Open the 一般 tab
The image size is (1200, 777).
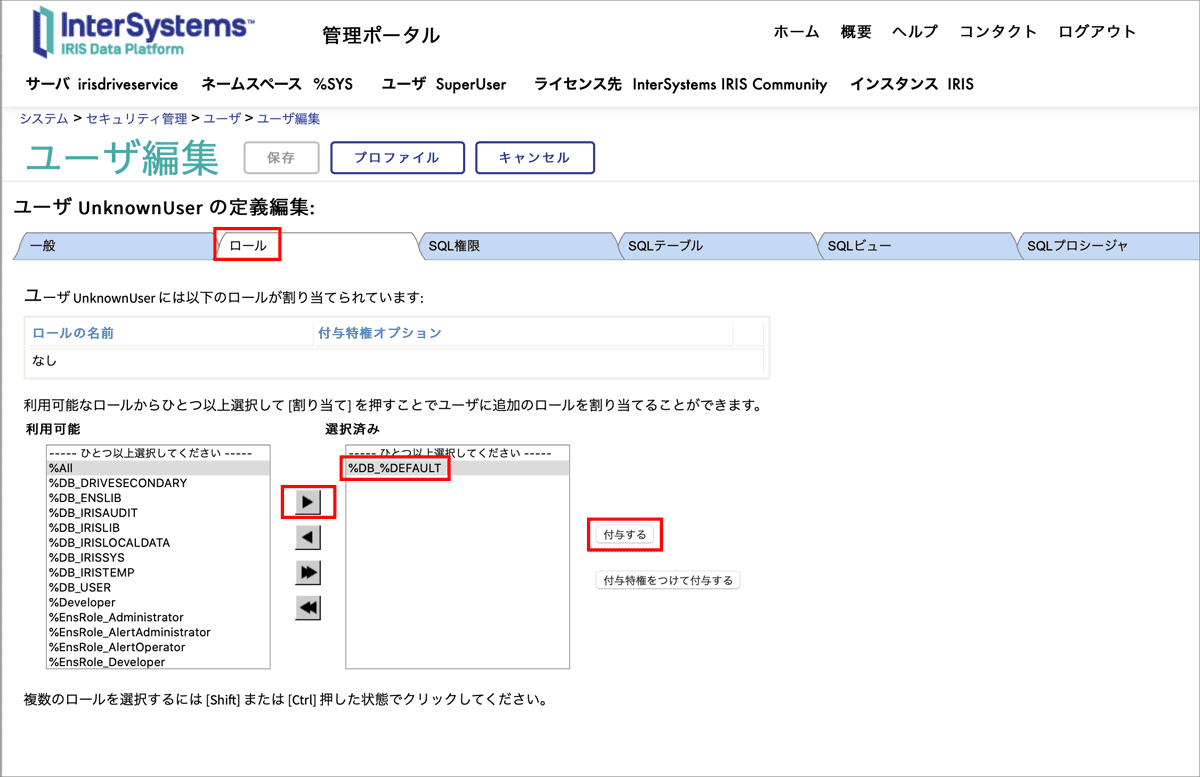tap(115, 245)
